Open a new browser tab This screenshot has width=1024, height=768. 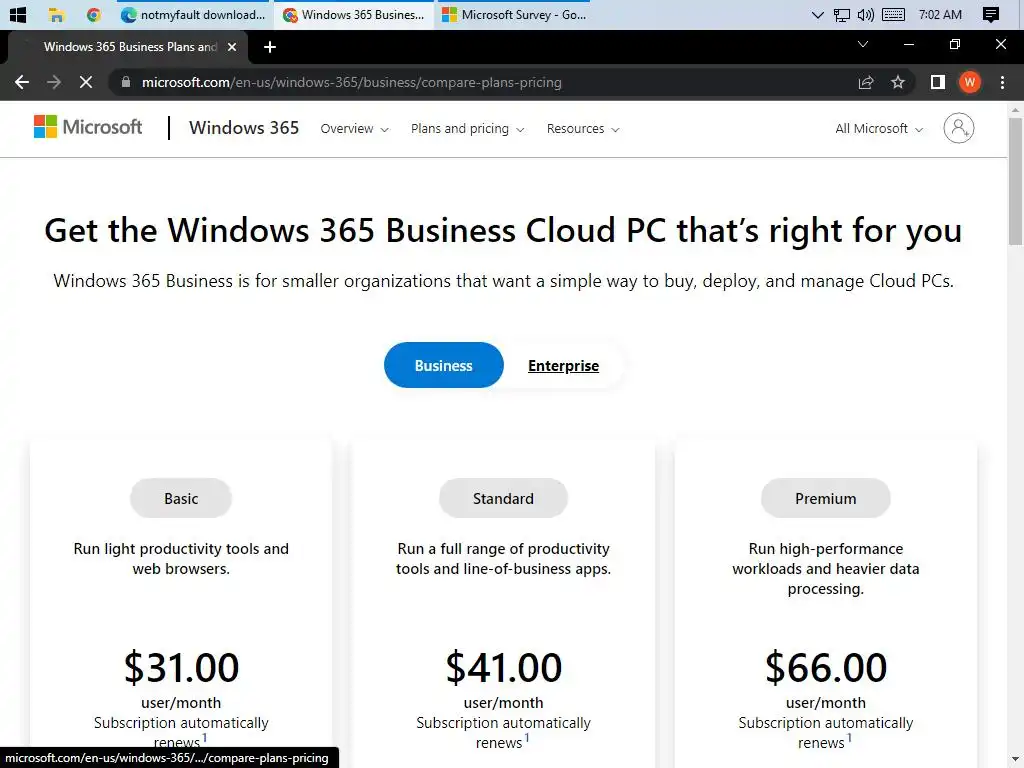click(x=270, y=47)
